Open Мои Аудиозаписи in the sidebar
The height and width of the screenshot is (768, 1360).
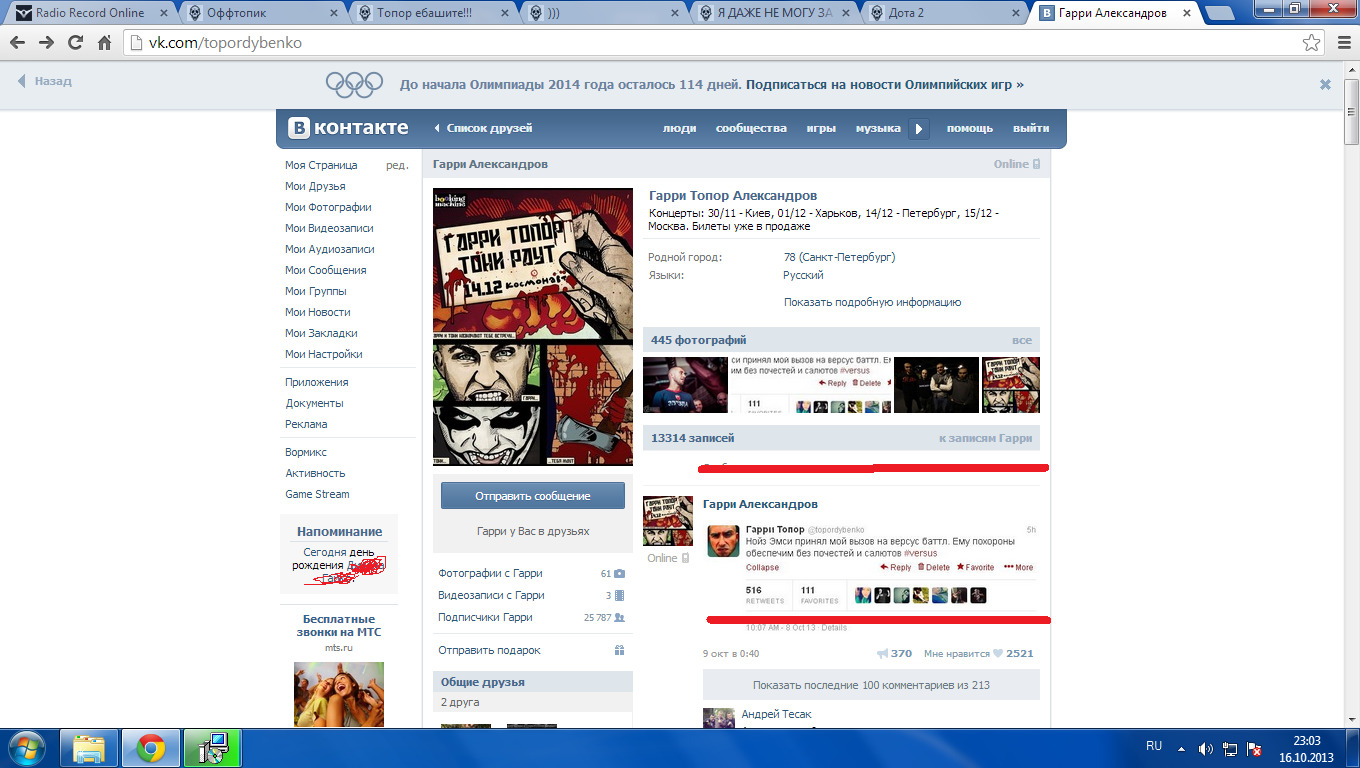pos(329,249)
